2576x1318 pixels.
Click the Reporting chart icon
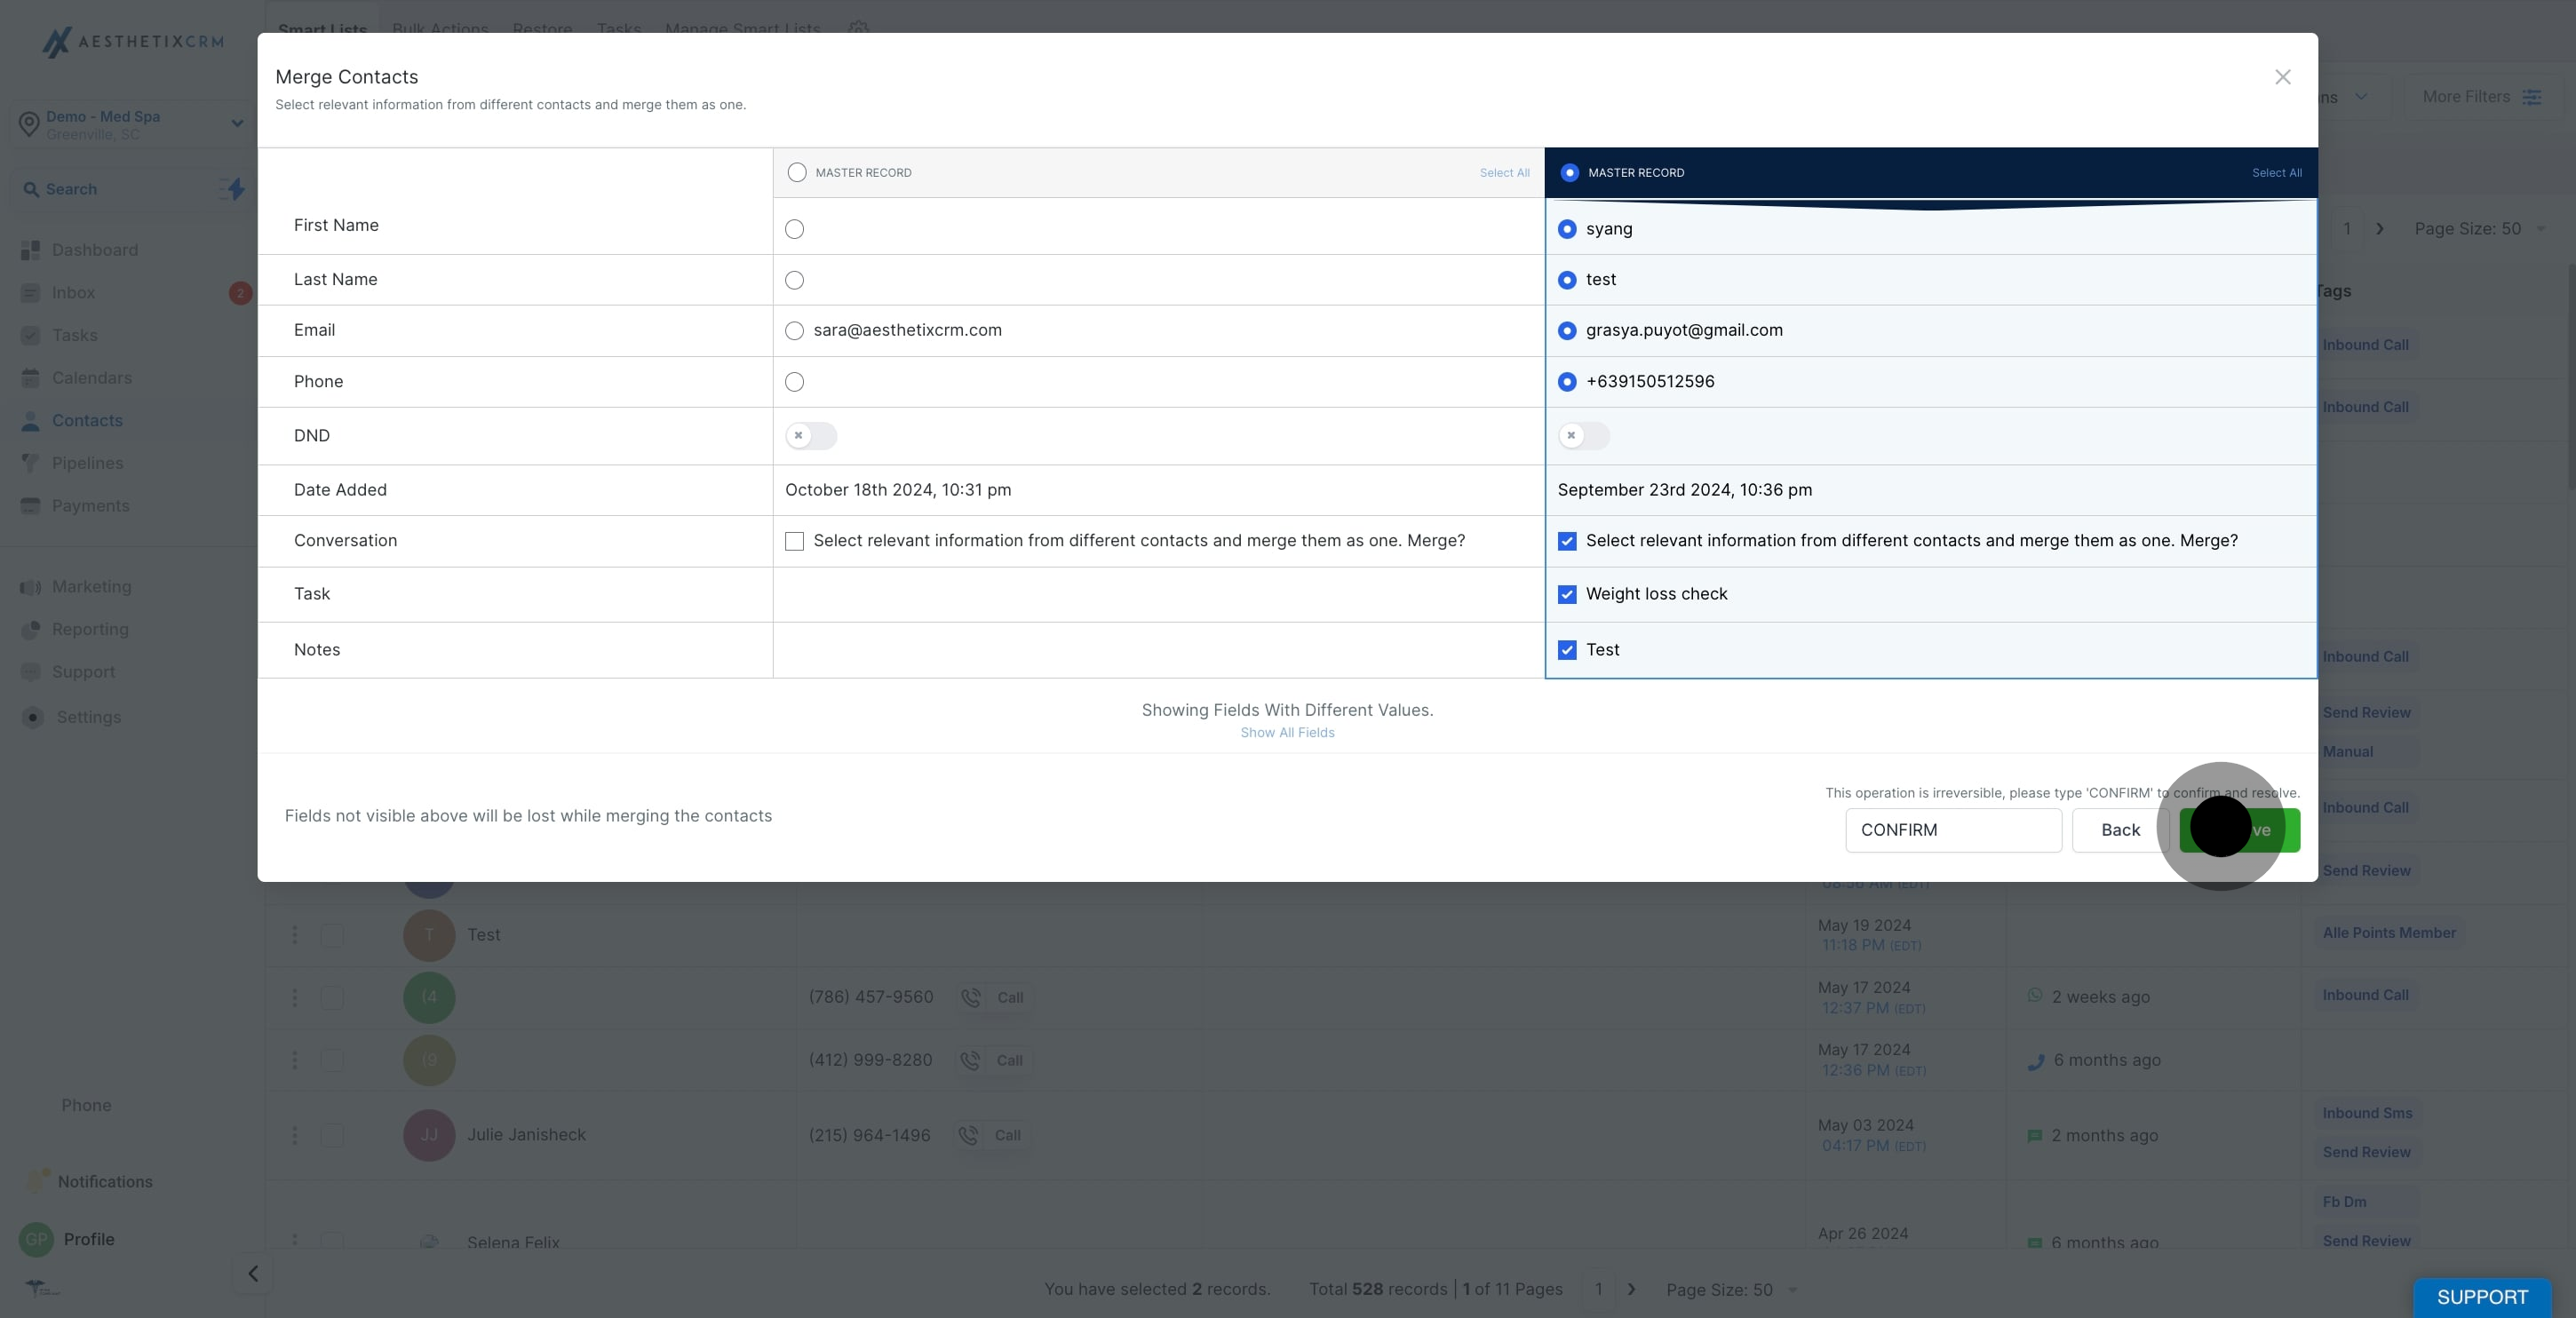click(31, 629)
